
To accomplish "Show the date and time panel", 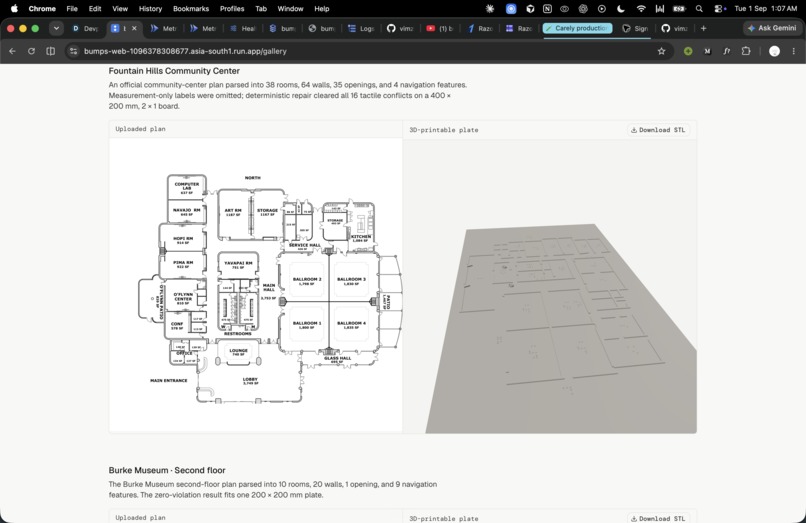I will pyautogui.click(x=765, y=9).
